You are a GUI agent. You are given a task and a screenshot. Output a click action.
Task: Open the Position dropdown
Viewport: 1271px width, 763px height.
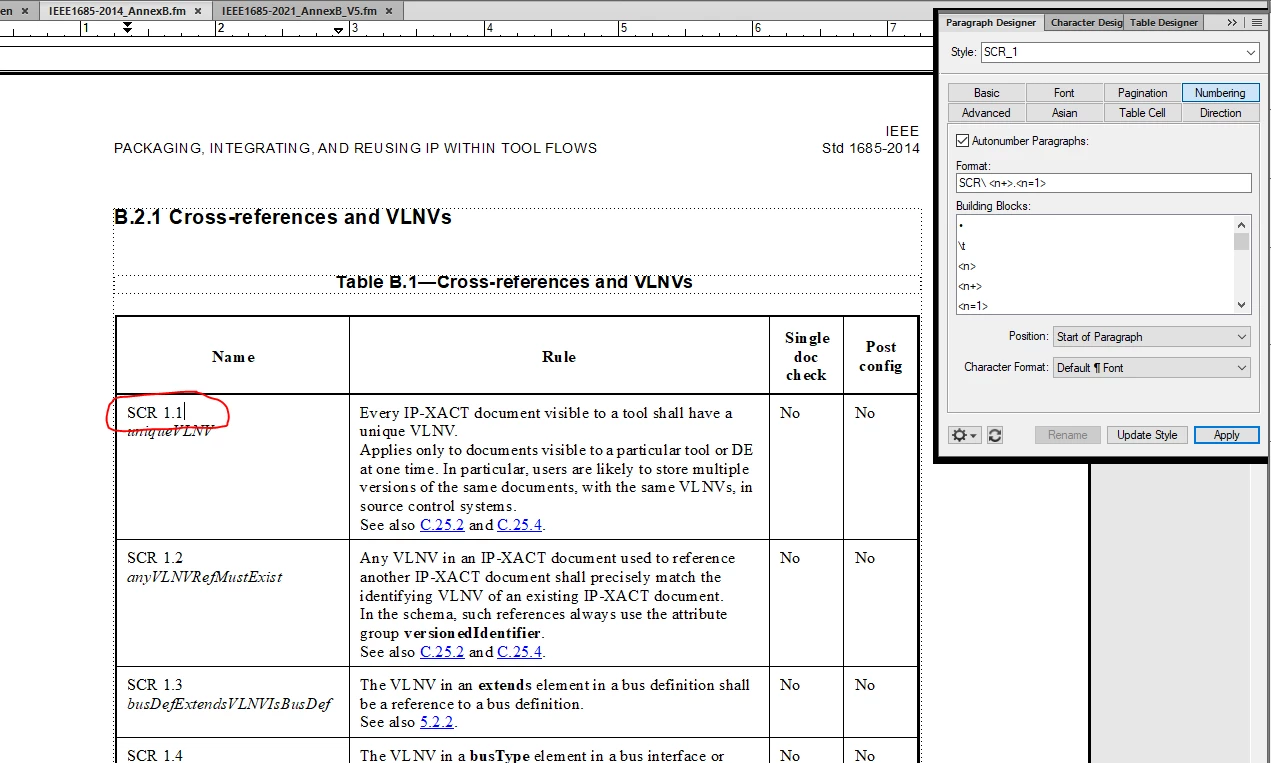[1152, 337]
